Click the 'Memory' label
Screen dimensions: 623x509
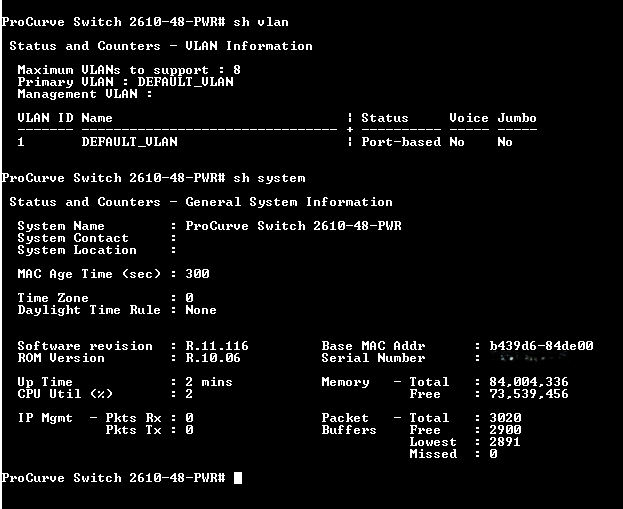(x=345, y=382)
